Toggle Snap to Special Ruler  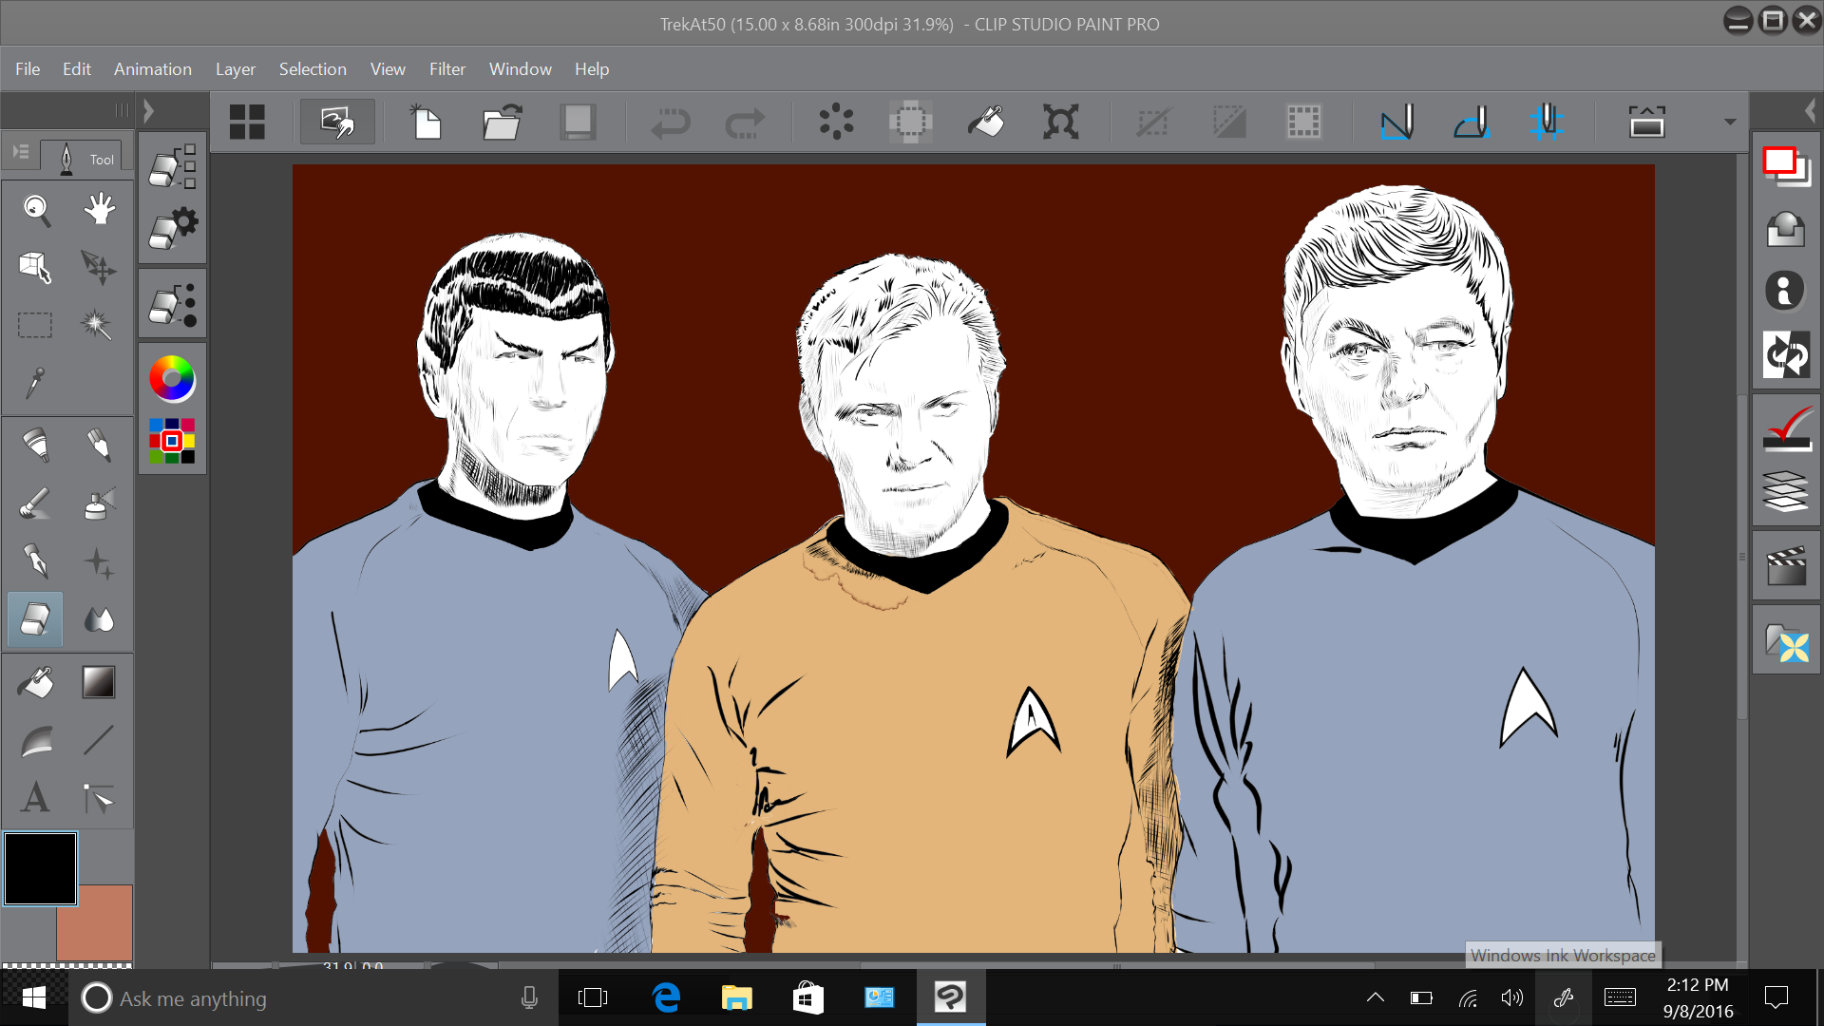click(x=1472, y=122)
